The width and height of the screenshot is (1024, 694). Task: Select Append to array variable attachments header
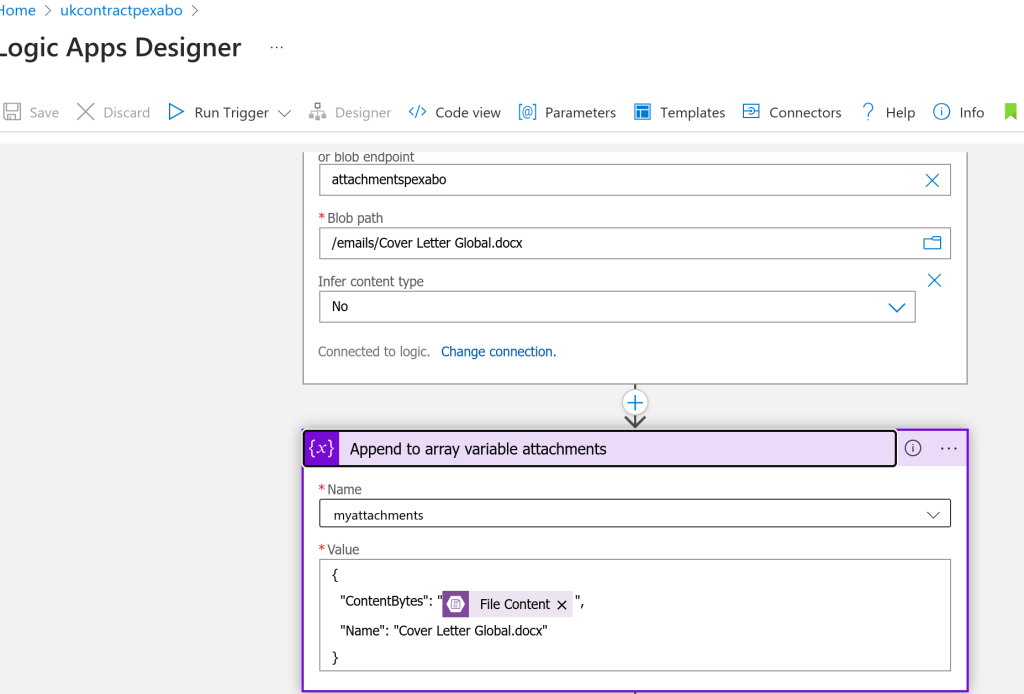tap(600, 449)
